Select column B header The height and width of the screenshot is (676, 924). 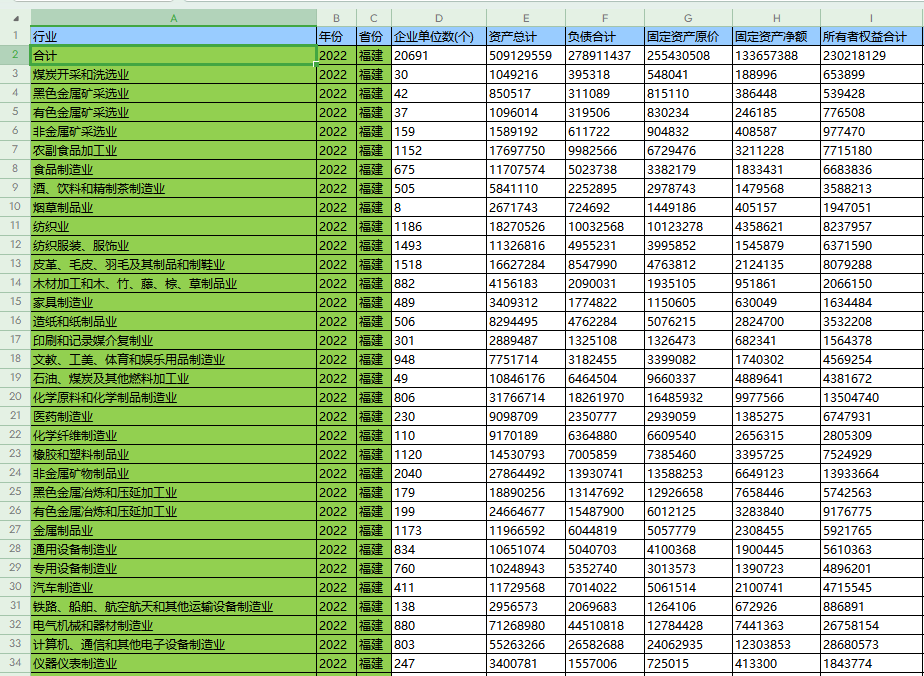coord(336,18)
